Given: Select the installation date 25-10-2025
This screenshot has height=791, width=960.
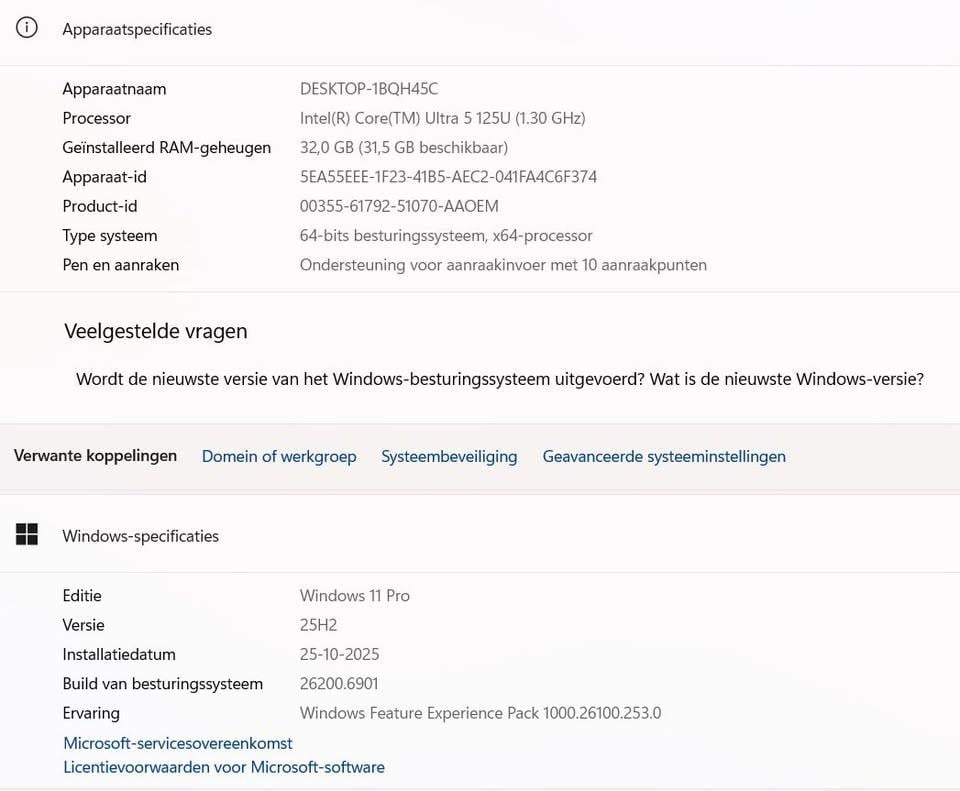Looking at the screenshot, I should [x=340, y=653].
